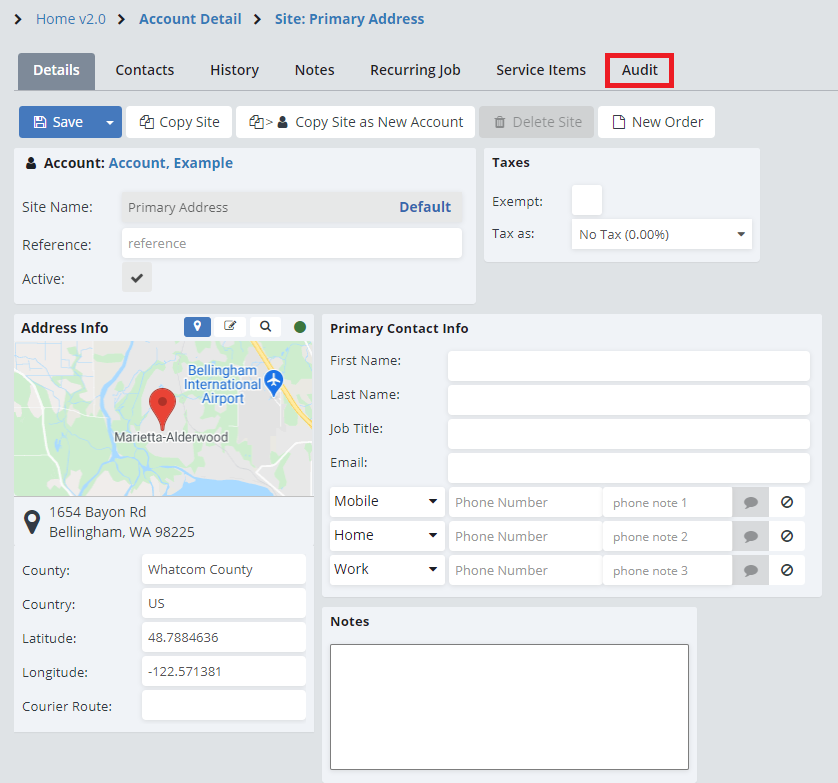838x783 pixels.
Task: Click the map pin icon in Address Info header
Action: pos(198,327)
